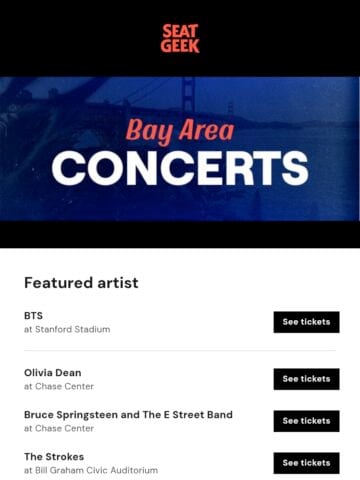This screenshot has width=360, height=480.
Task: See tickets for Olivia Dean
Action: (x=306, y=379)
